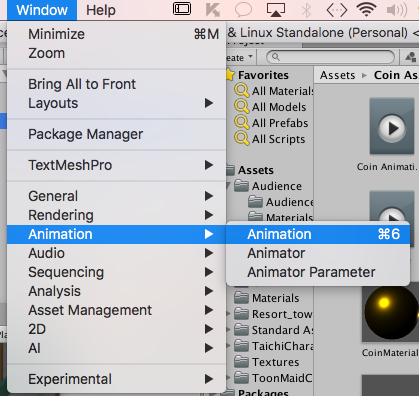Open AirPlay display menu bar icon
The height and width of the screenshot is (396, 419).
click(276, 10)
